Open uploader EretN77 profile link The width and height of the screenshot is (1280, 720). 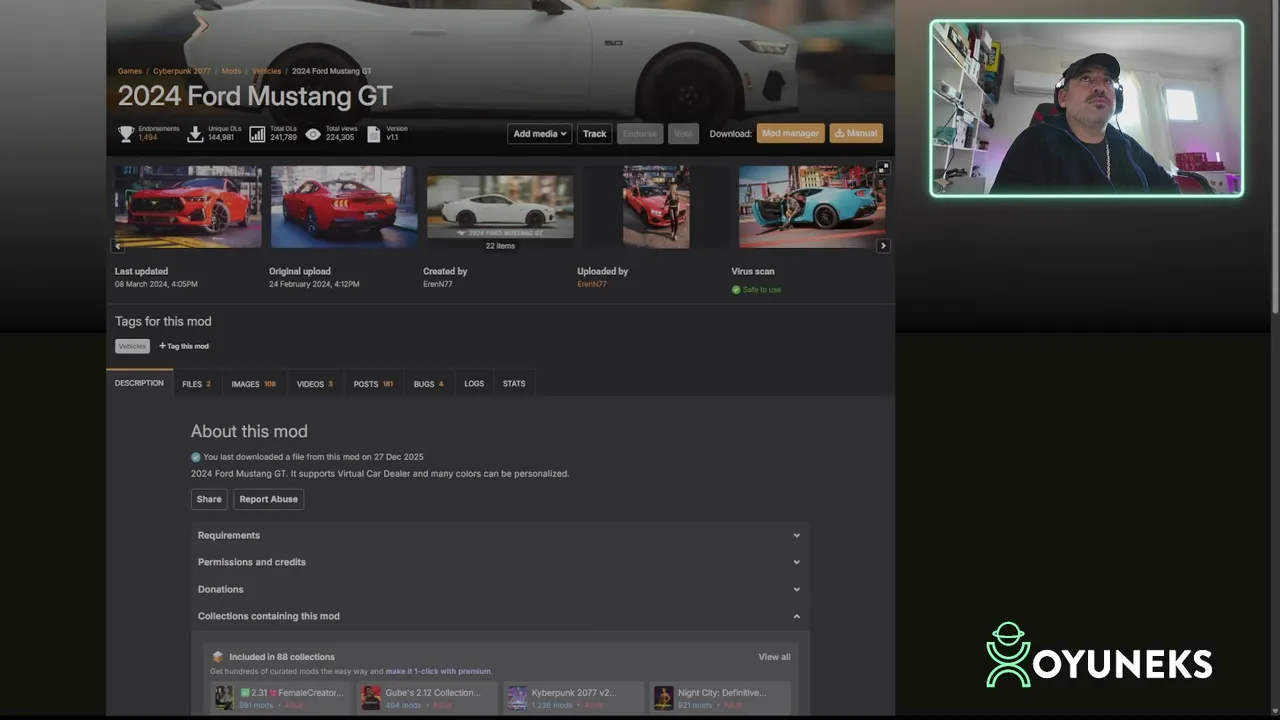tap(592, 284)
